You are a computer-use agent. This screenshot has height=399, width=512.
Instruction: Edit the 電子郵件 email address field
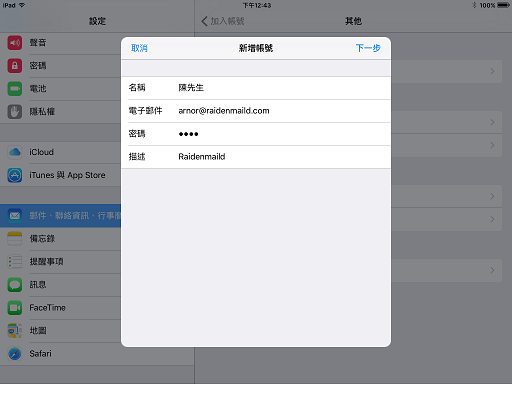click(x=256, y=111)
